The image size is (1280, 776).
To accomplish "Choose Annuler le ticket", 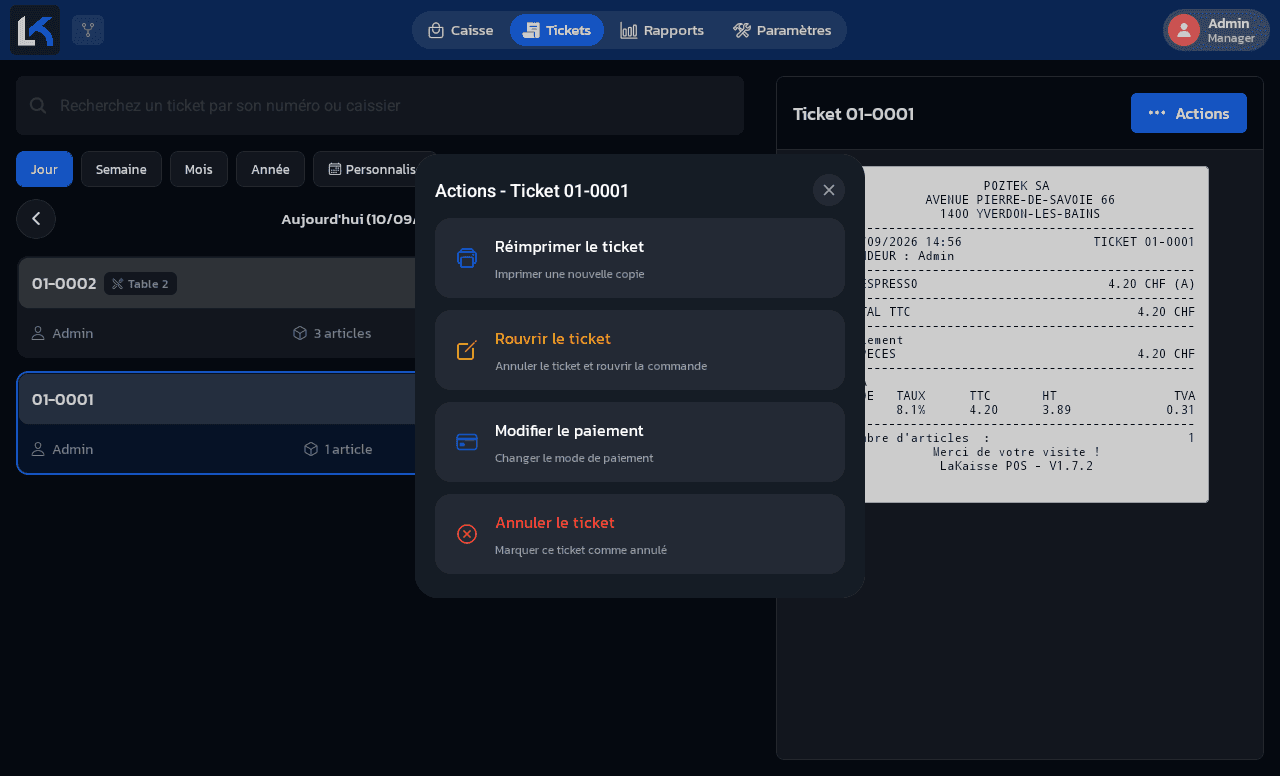I will pos(640,534).
